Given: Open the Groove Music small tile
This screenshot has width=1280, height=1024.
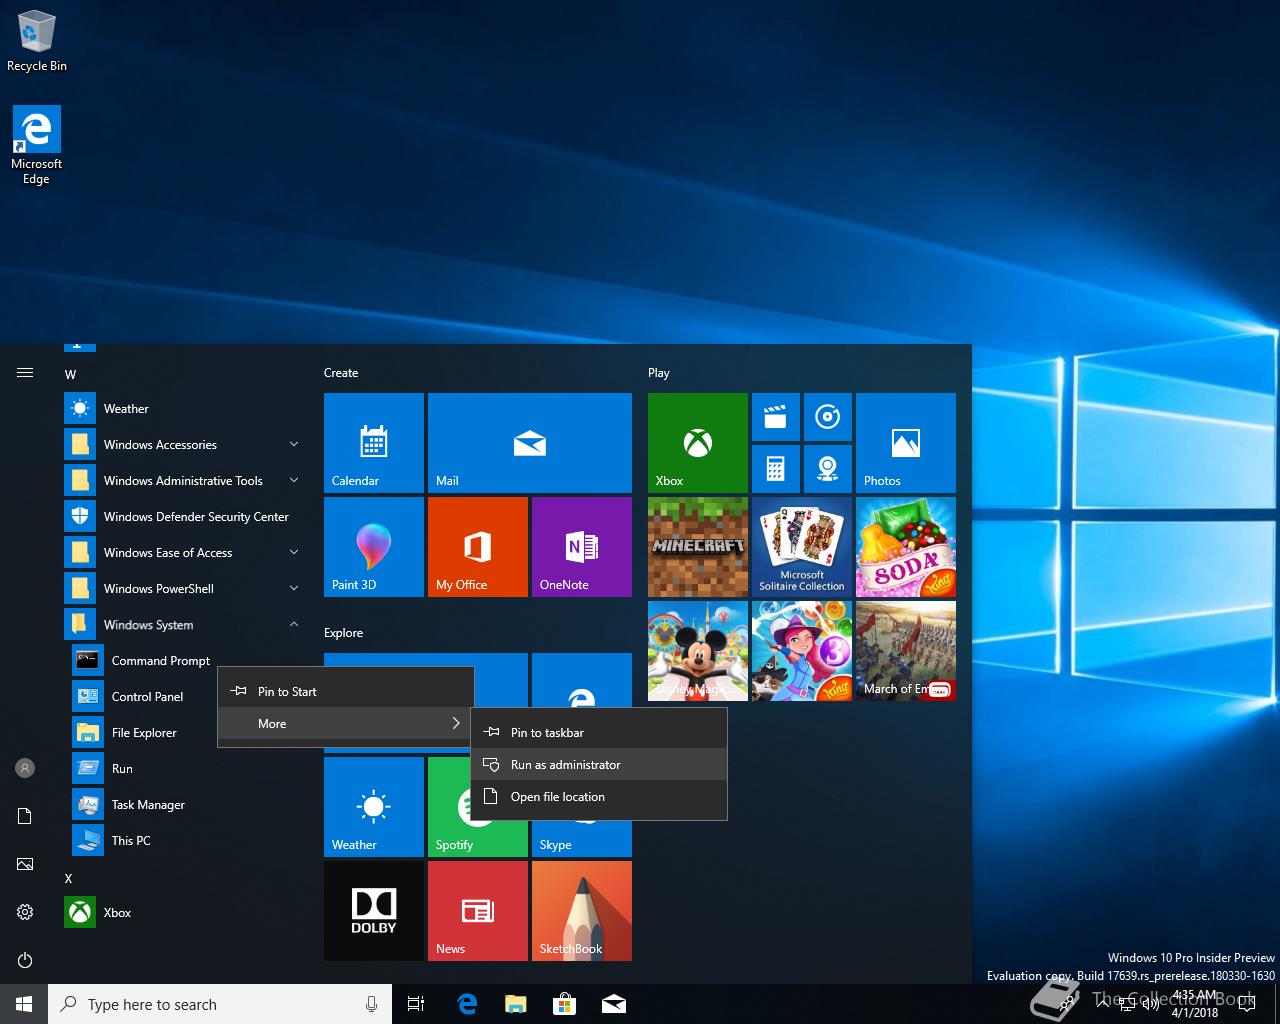Looking at the screenshot, I should (x=828, y=417).
